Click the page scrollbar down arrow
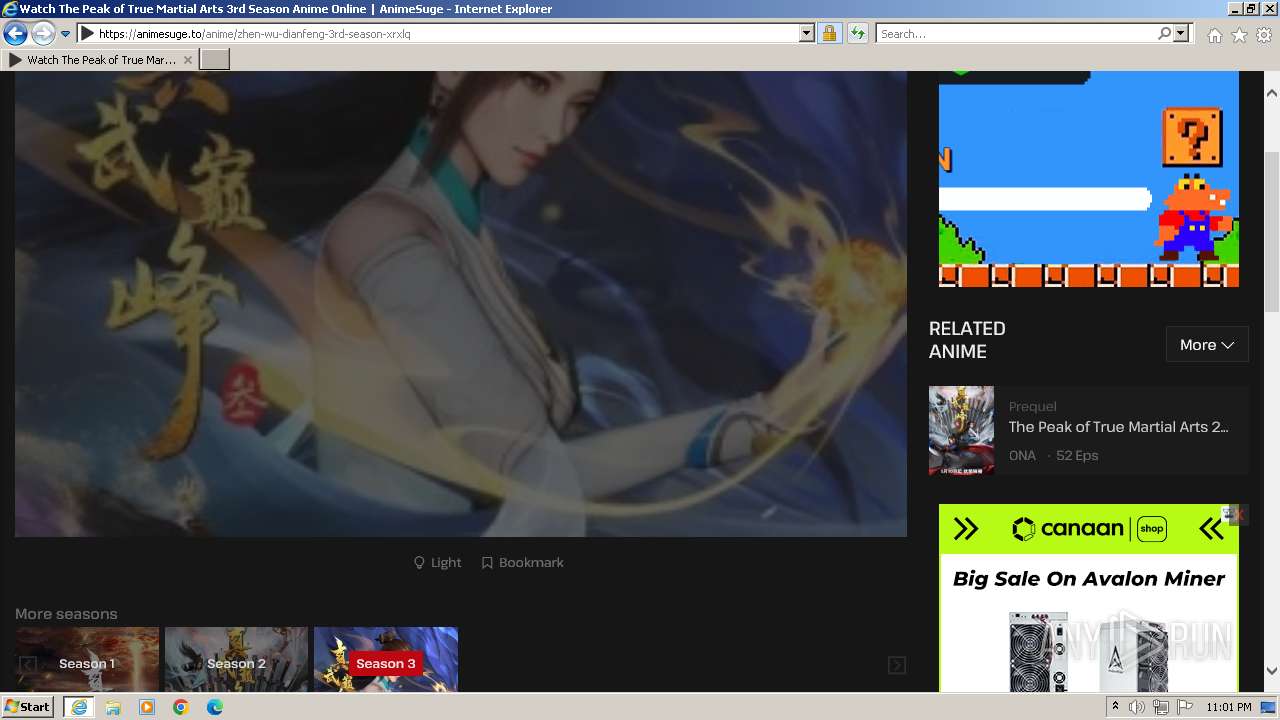The width and height of the screenshot is (1280, 720). click(x=1272, y=671)
